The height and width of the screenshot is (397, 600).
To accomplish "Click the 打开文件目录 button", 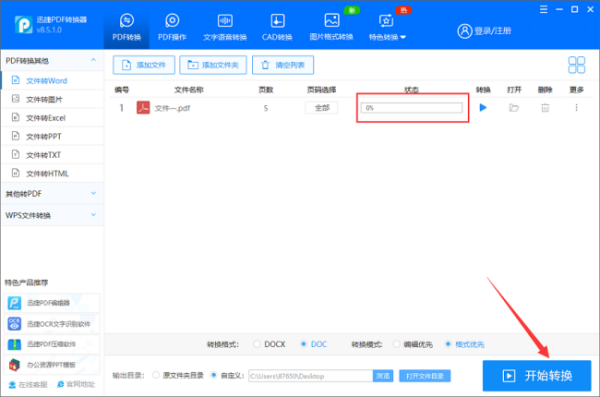I will (425, 376).
